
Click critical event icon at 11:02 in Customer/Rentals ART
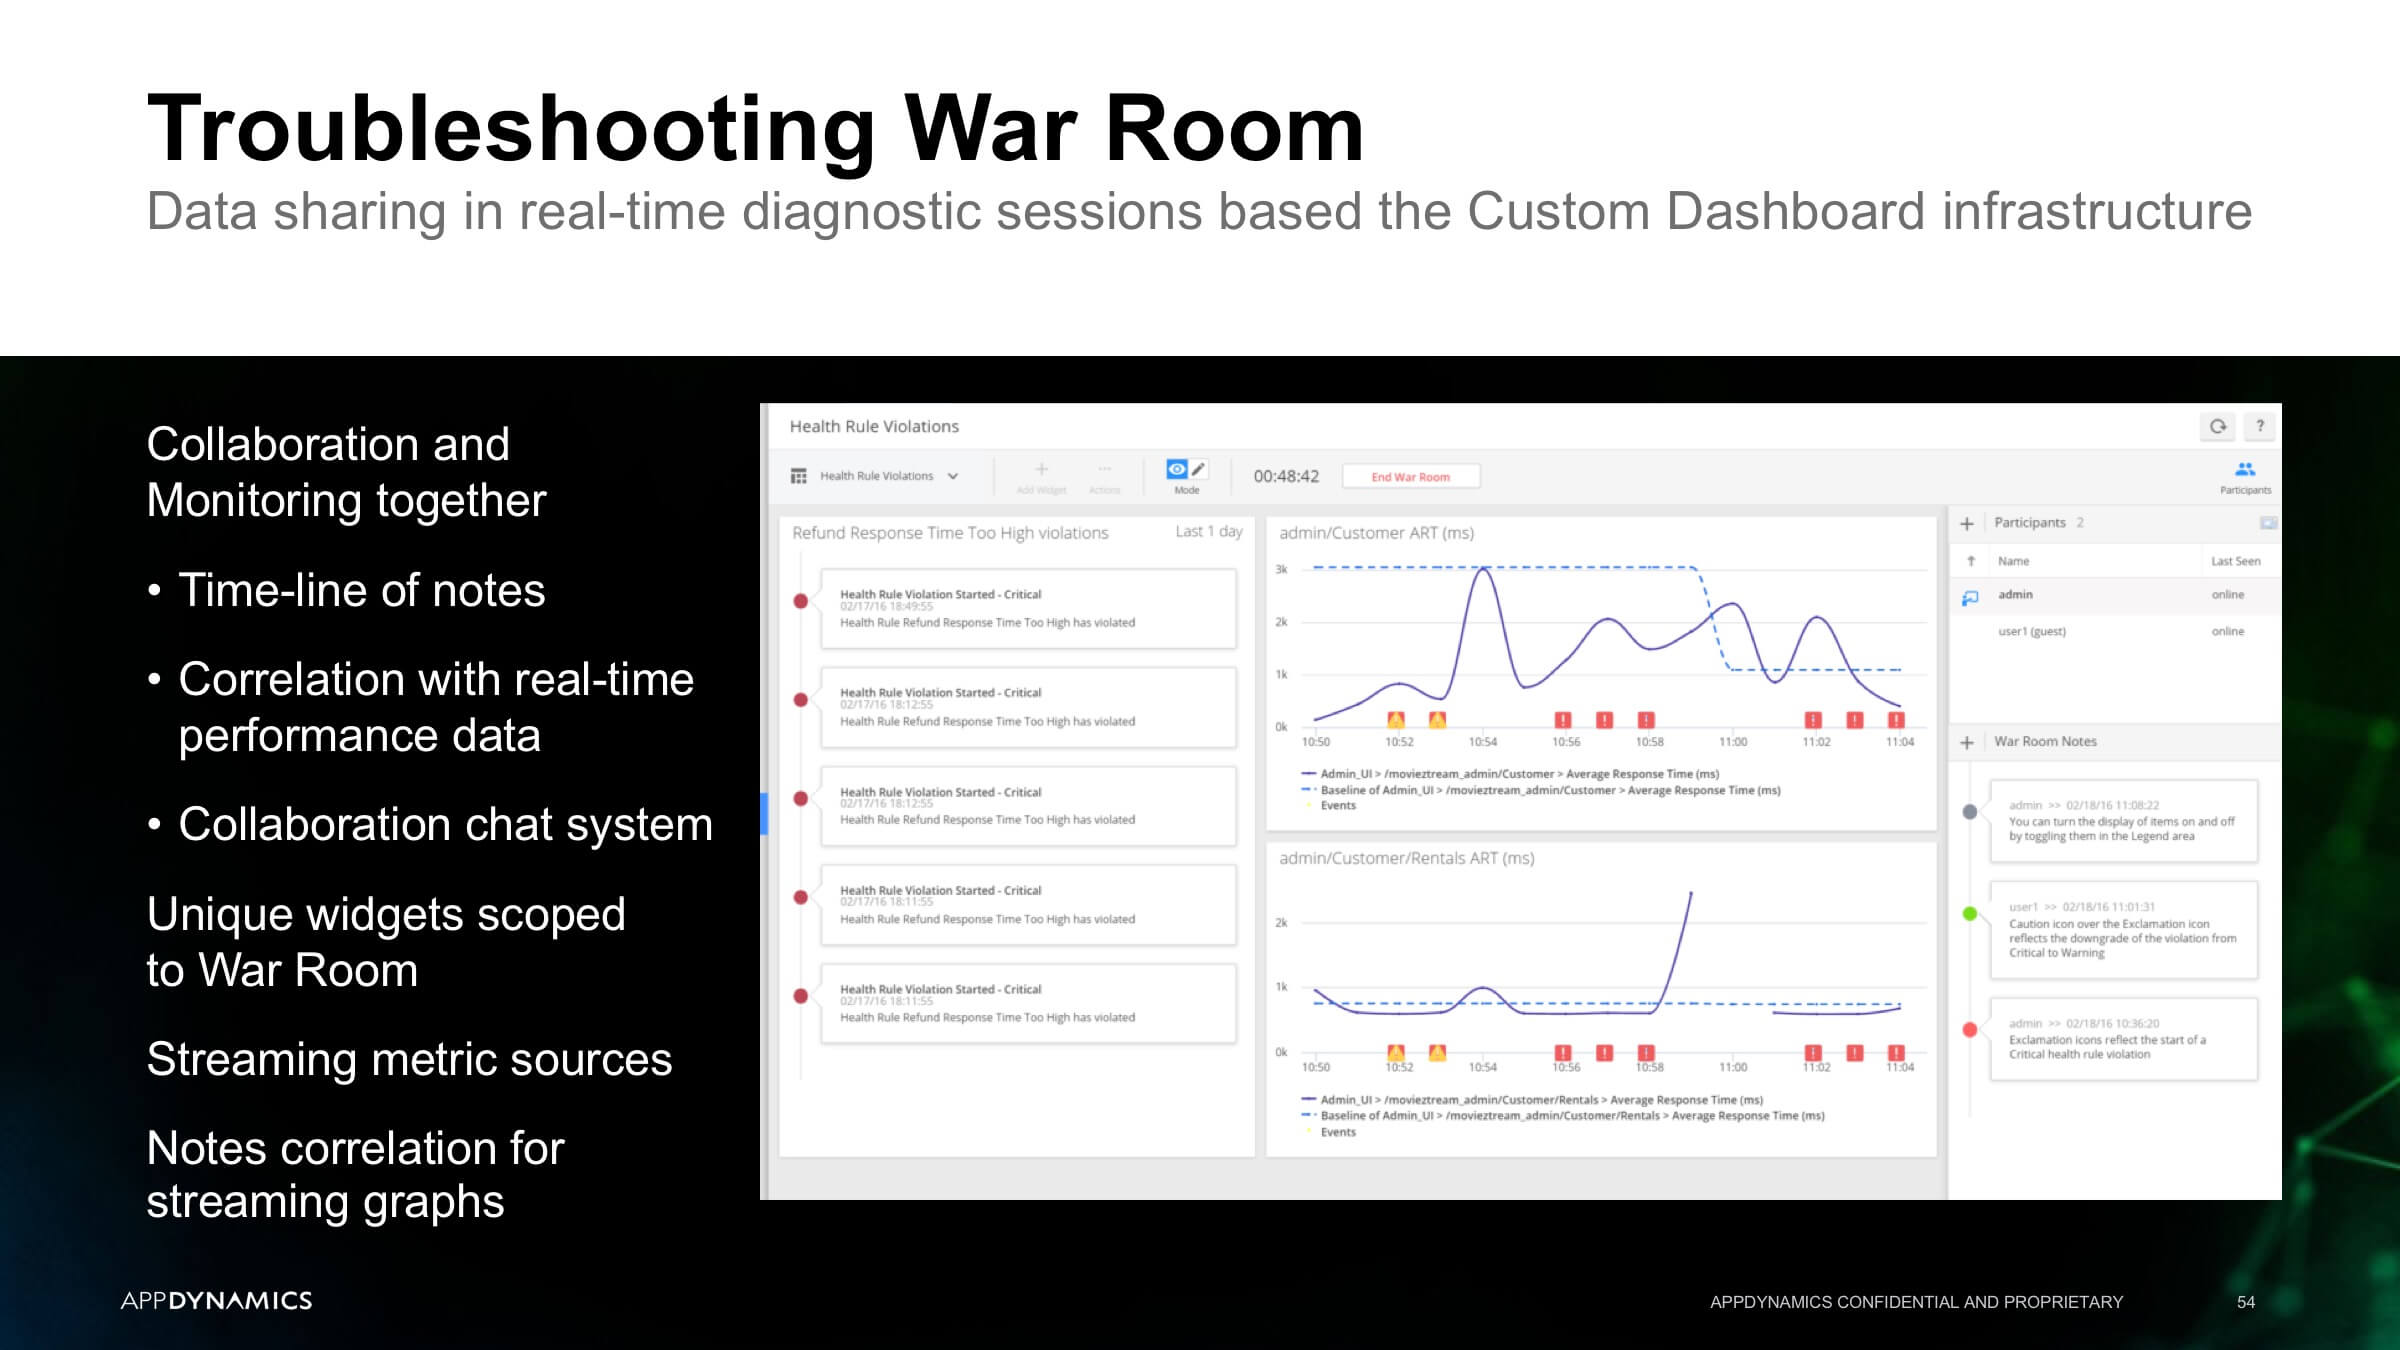(x=1813, y=1052)
